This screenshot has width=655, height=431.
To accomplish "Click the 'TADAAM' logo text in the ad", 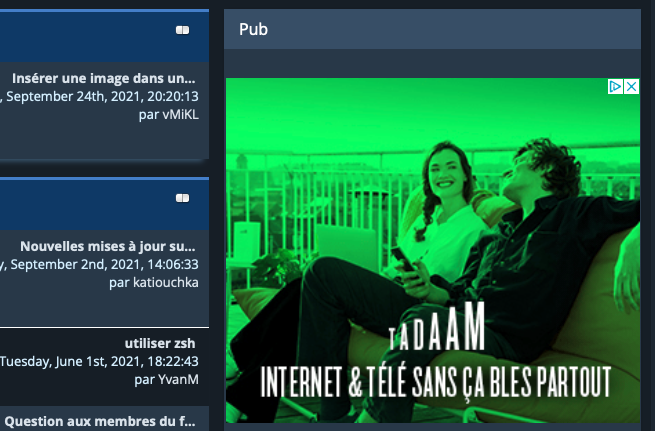I will (x=437, y=327).
